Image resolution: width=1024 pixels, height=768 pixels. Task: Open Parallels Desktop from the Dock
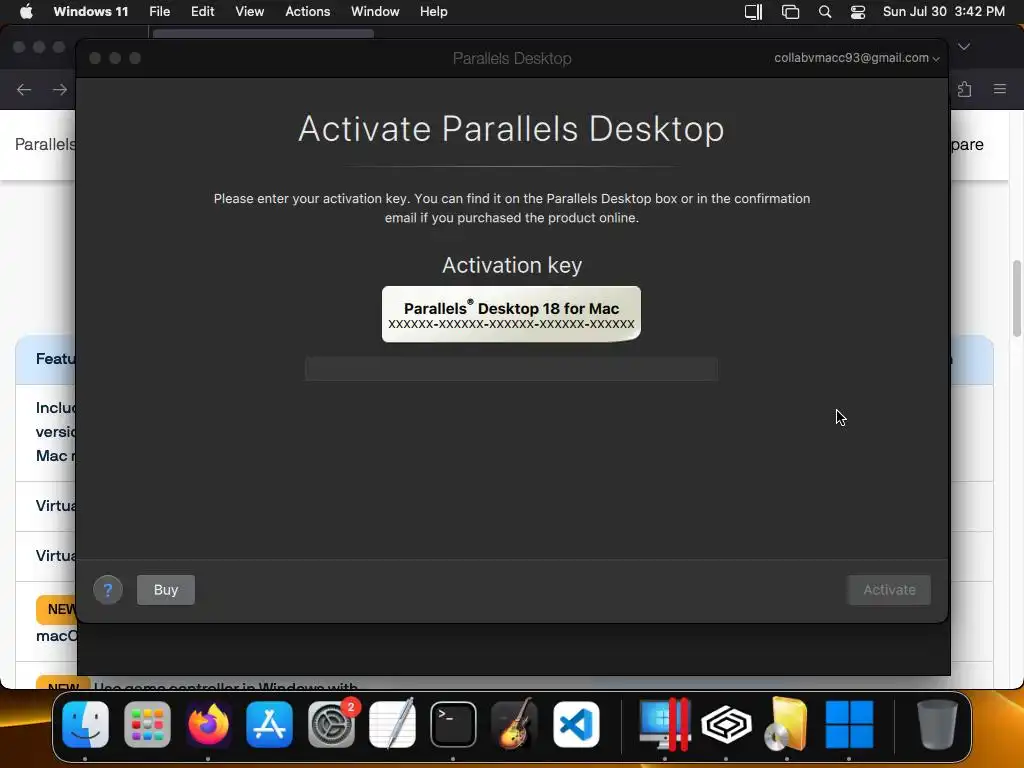click(x=665, y=724)
